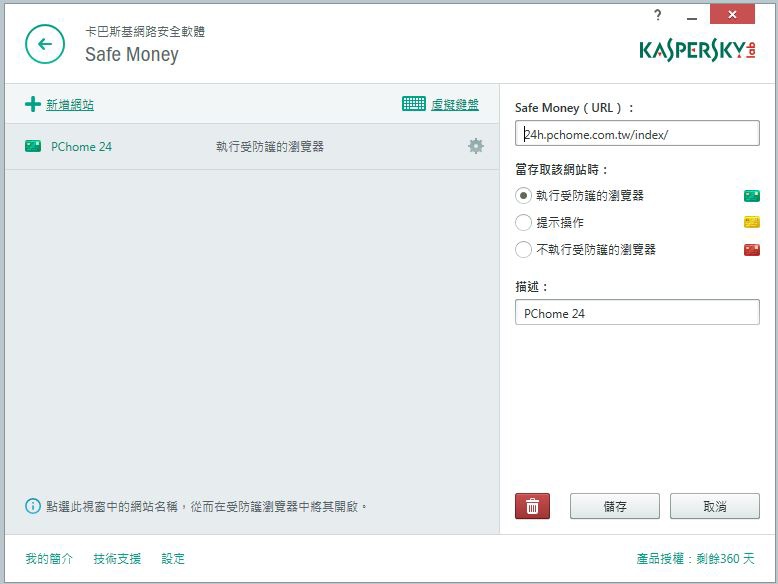Open the 技術支援 link

click(x=117, y=559)
